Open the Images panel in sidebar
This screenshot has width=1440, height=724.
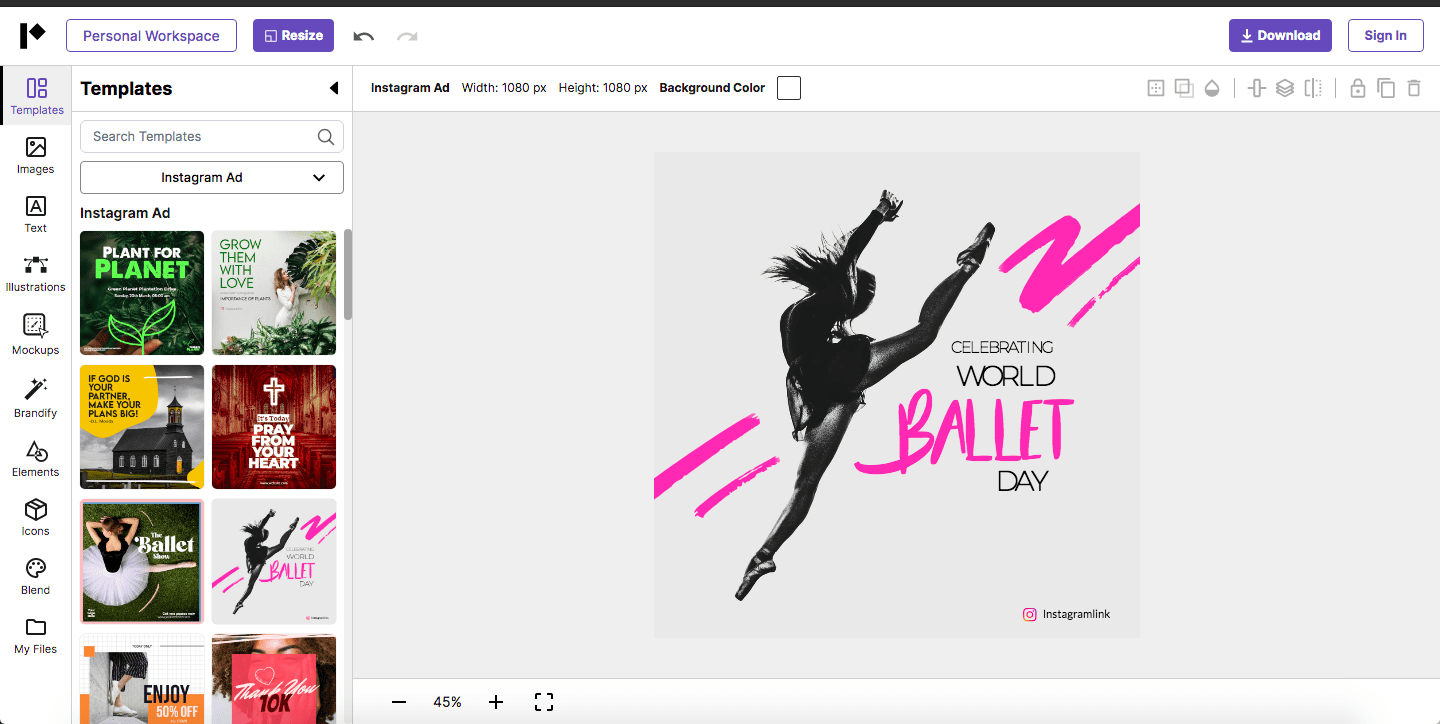click(36, 155)
